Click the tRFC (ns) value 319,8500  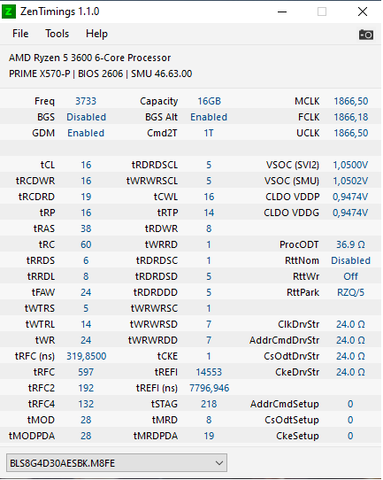point(86,356)
